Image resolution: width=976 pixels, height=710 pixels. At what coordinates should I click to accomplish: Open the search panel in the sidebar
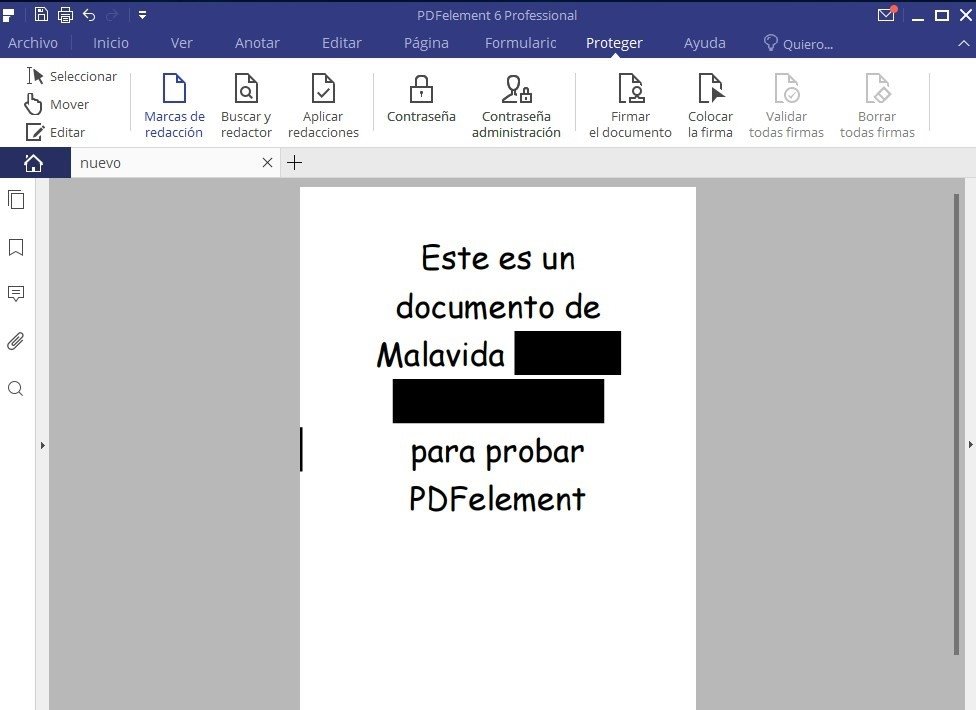[x=16, y=389]
